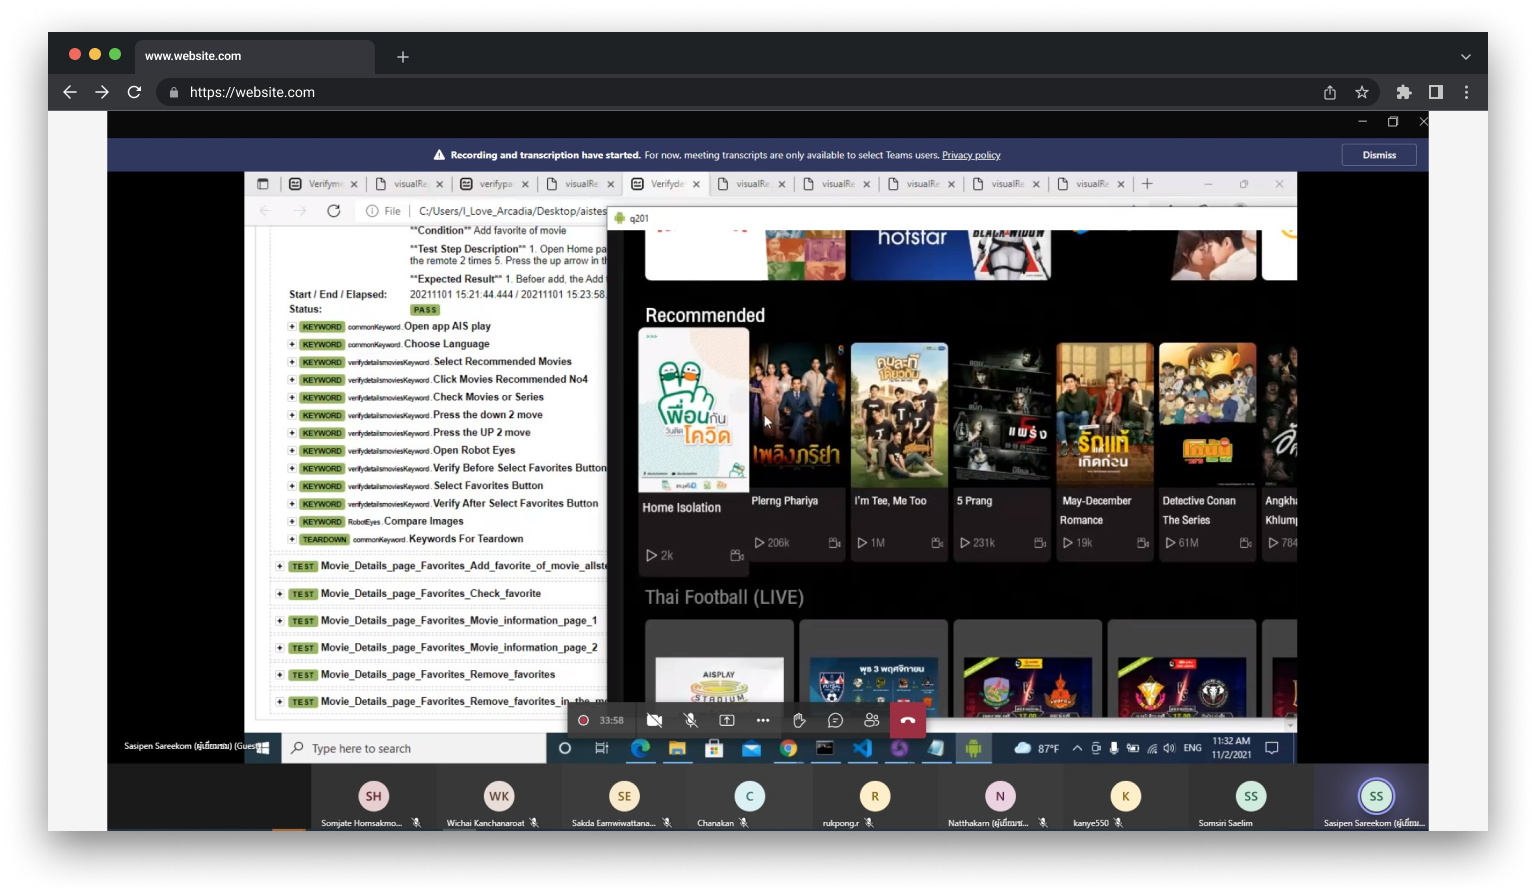Image resolution: width=1536 pixels, height=895 pixels.
Task: Open Visual Studio Code from taskbar
Action: [862, 748]
